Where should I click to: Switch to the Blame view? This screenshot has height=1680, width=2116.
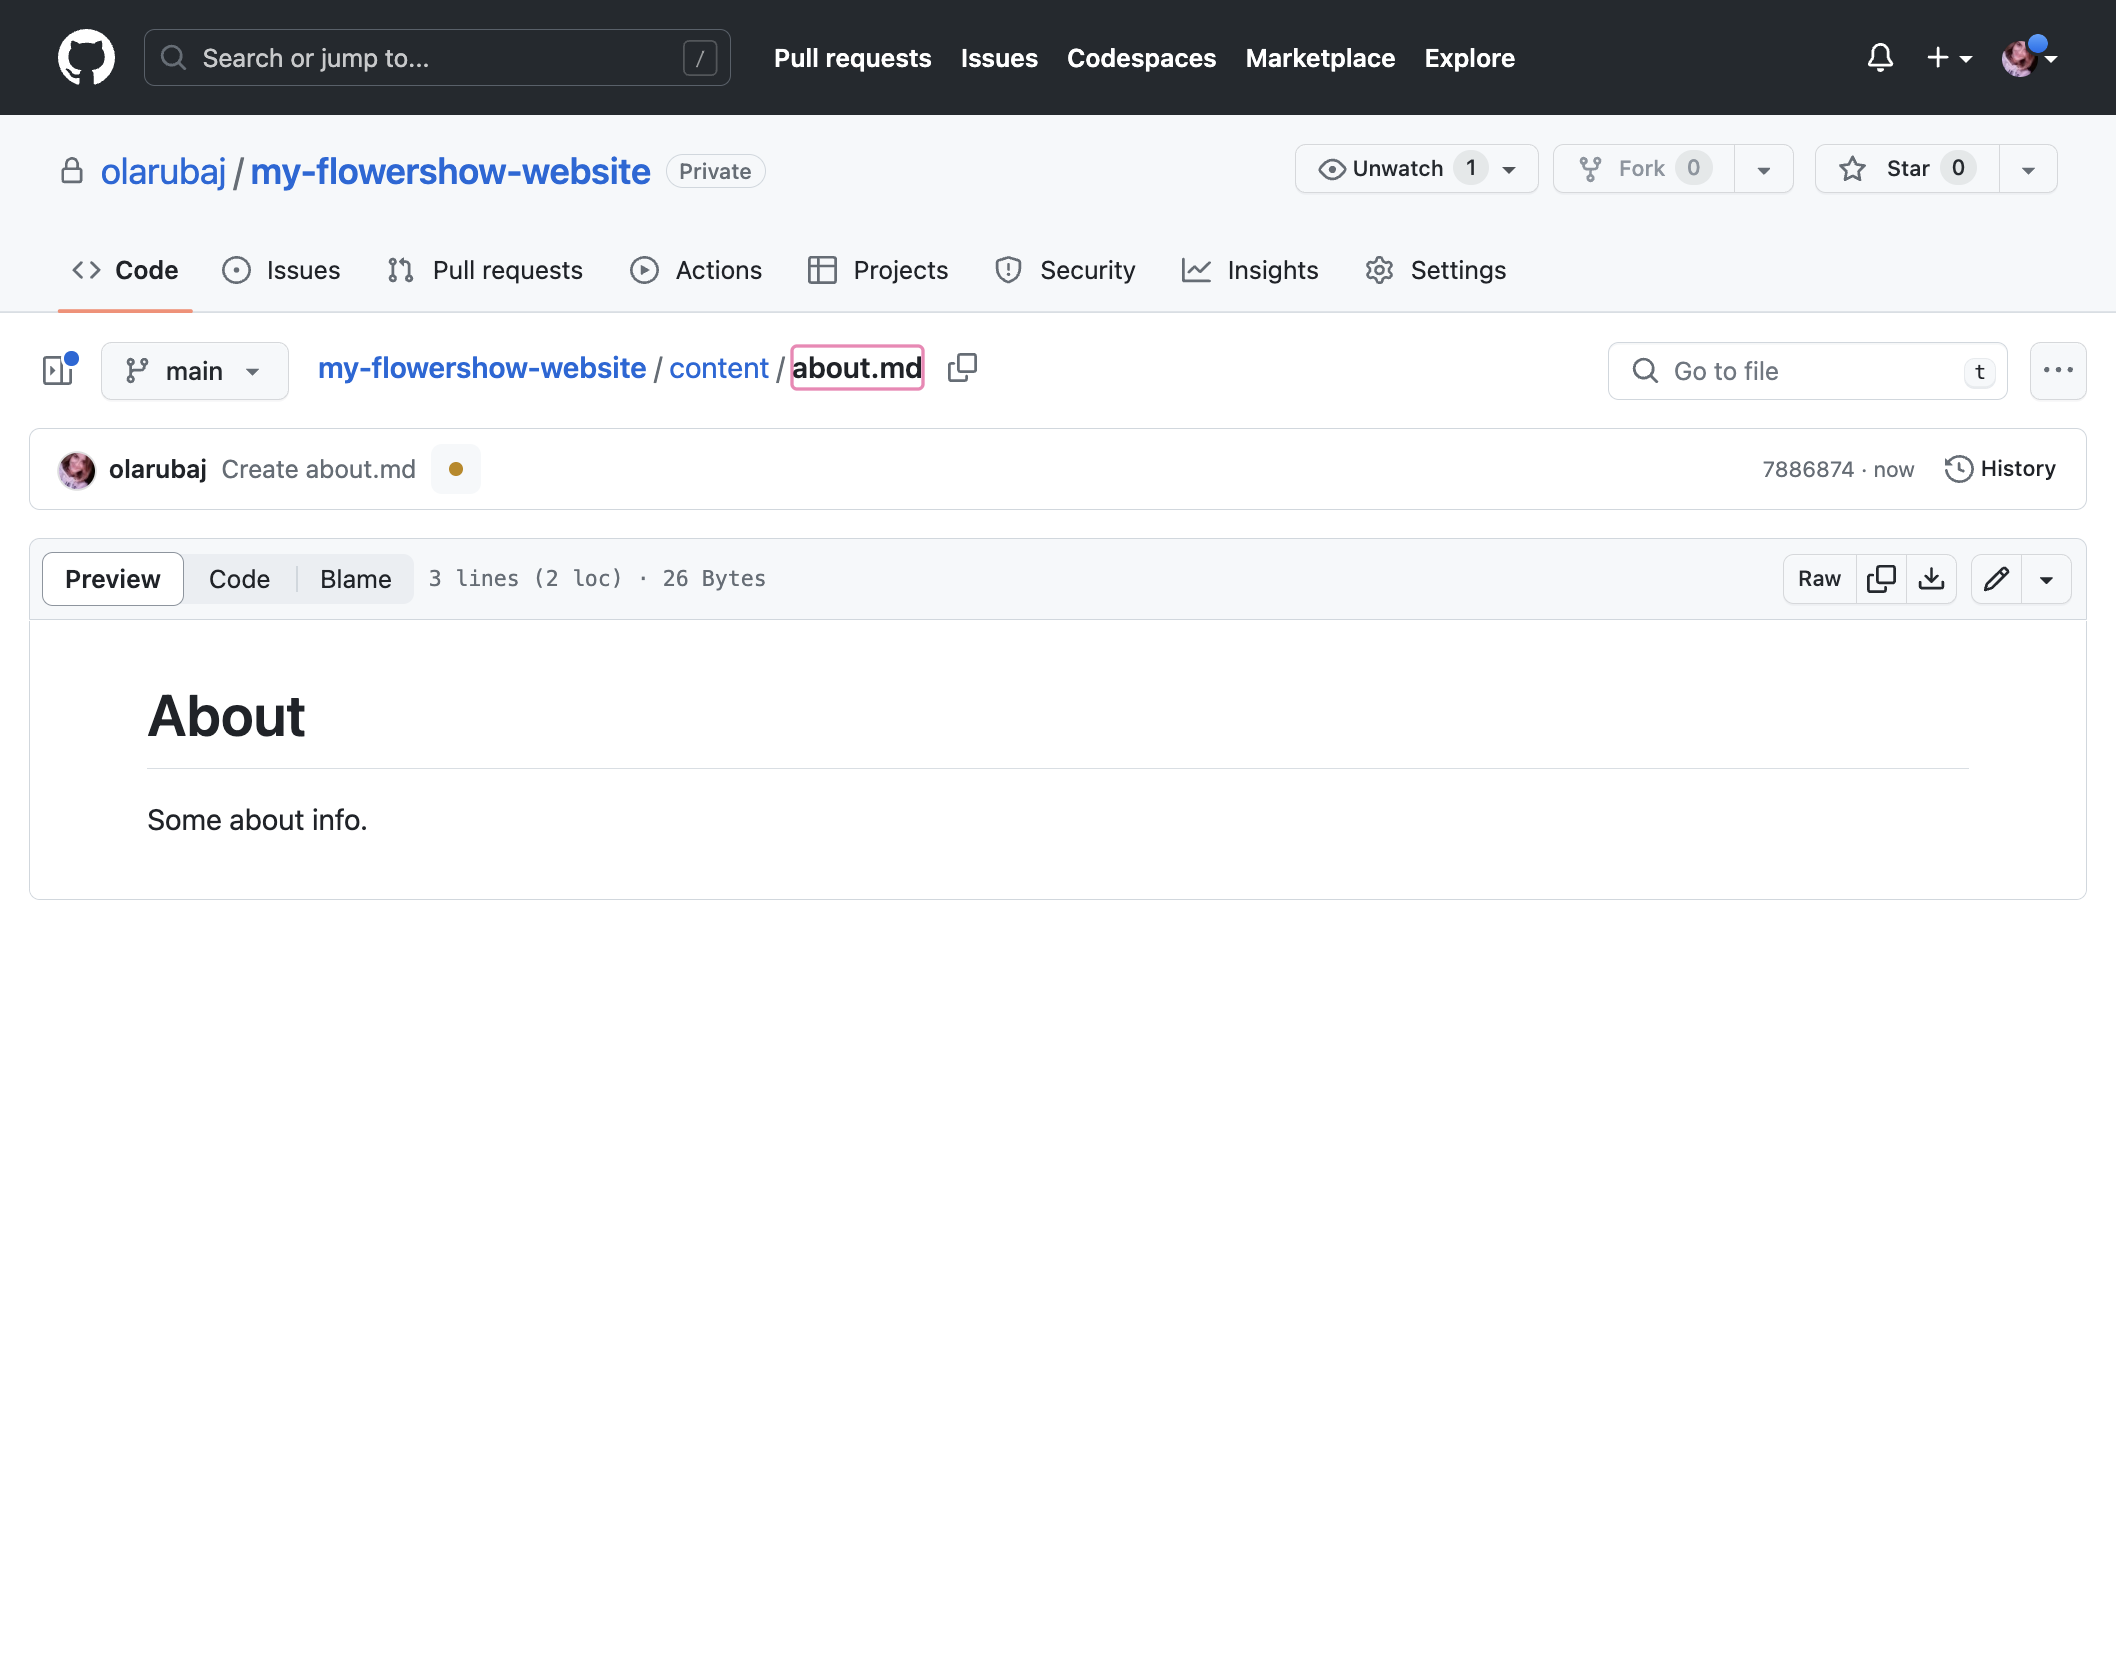coord(356,579)
